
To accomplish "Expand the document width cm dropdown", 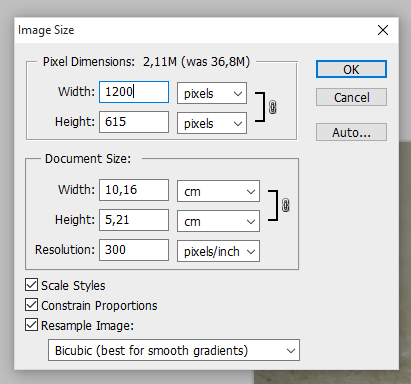I will point(218,191).
